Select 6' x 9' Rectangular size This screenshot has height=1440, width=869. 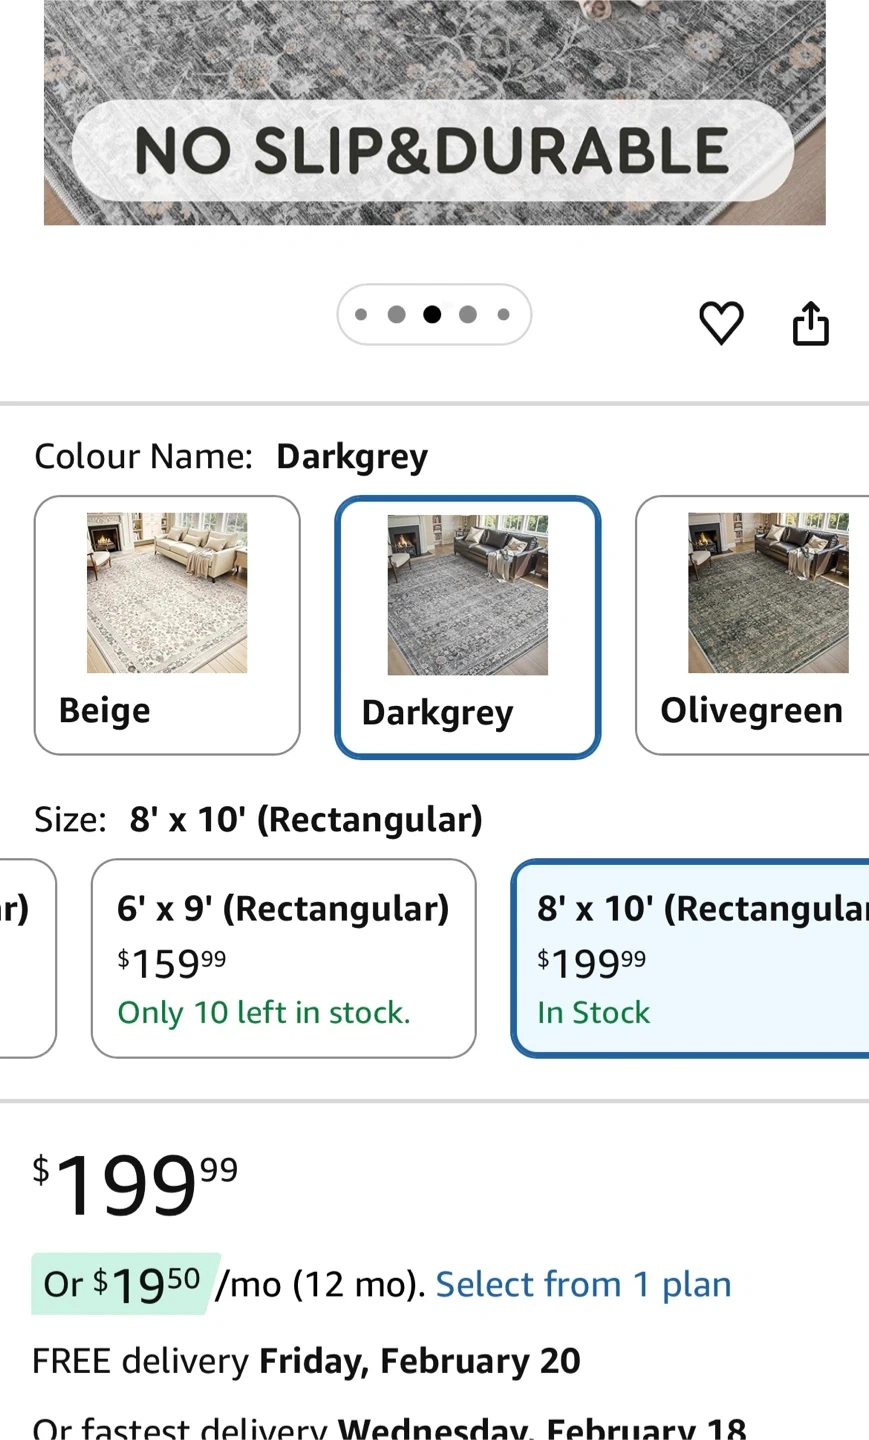[283, 958]
